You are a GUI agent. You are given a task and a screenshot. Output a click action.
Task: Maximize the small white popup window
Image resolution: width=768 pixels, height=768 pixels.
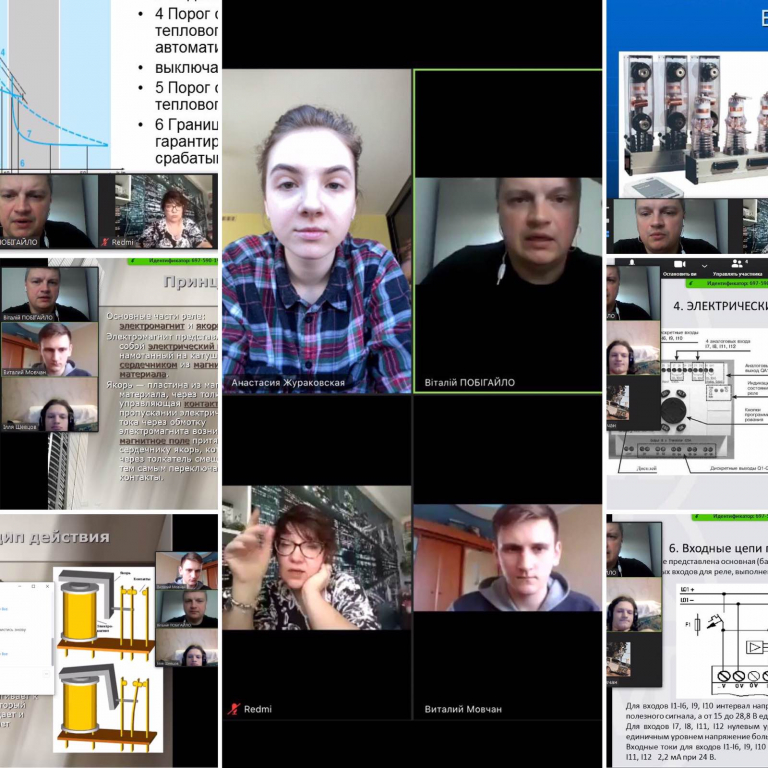pyautogui.click(x=33, y=586)
